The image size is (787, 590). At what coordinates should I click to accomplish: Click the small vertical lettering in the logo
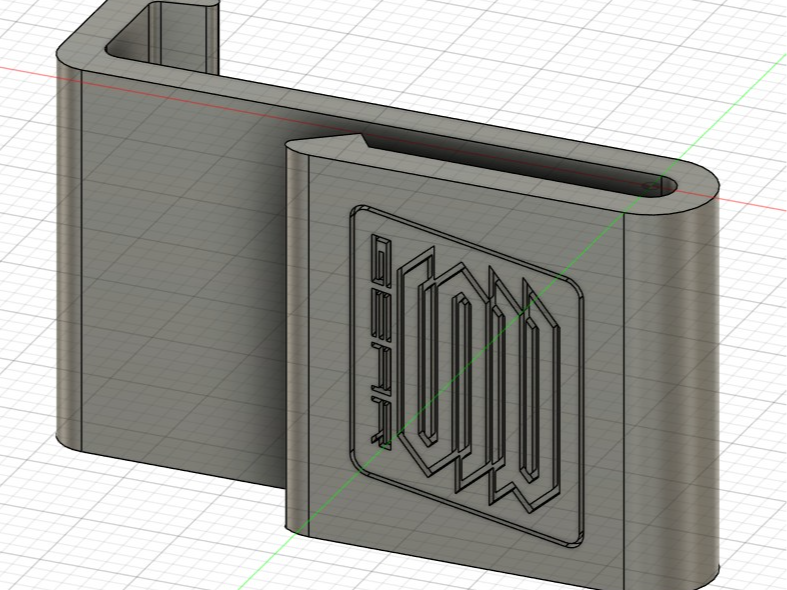click(381, 340)
